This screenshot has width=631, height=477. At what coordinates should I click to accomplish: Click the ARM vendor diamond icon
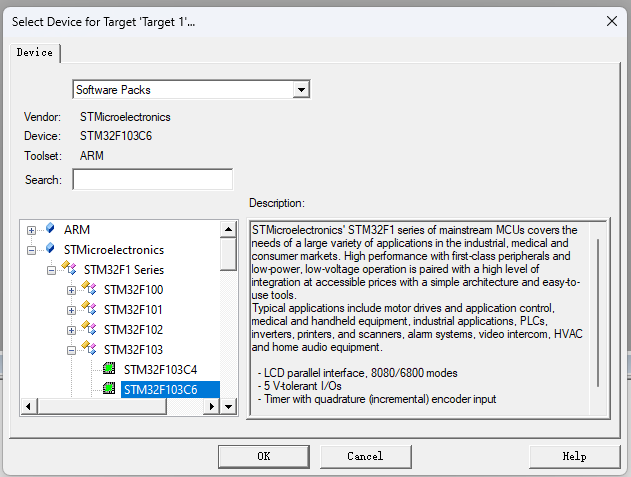coord(50,230)
